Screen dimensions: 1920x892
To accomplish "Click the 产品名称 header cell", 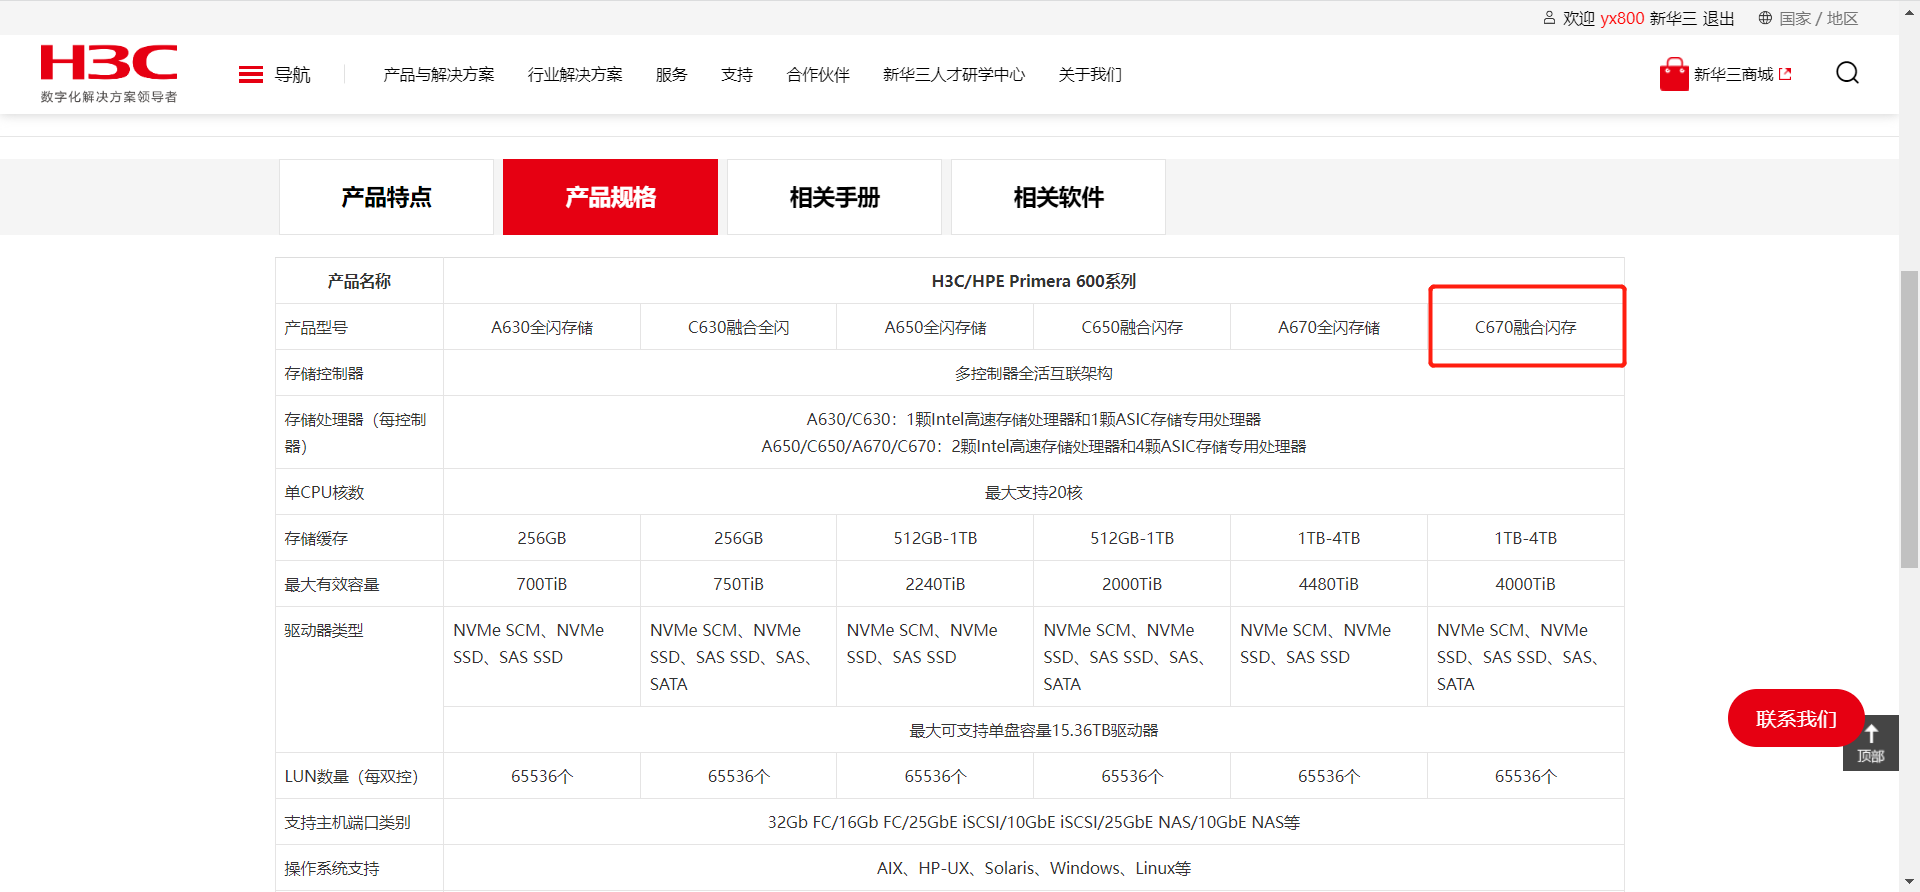I will (x=359, y=281).
